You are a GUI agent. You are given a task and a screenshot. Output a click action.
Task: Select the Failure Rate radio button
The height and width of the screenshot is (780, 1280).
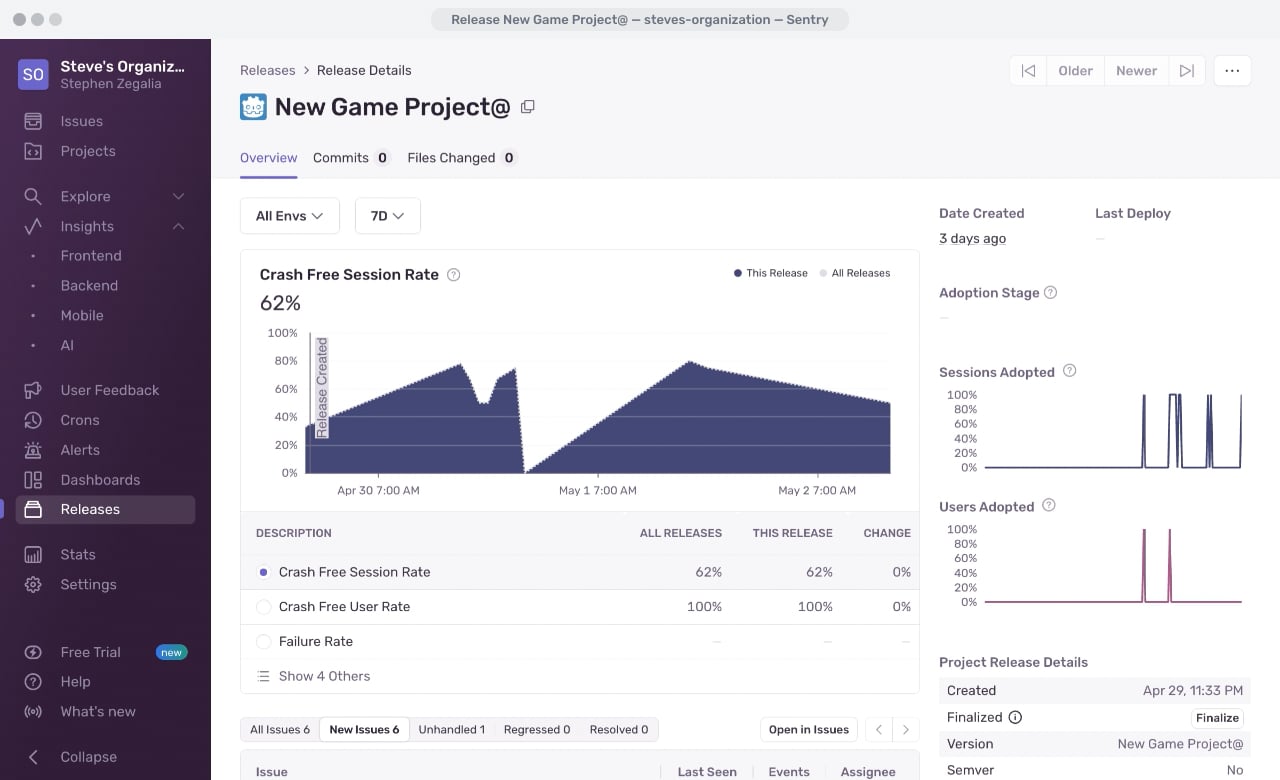click(264, 642)
